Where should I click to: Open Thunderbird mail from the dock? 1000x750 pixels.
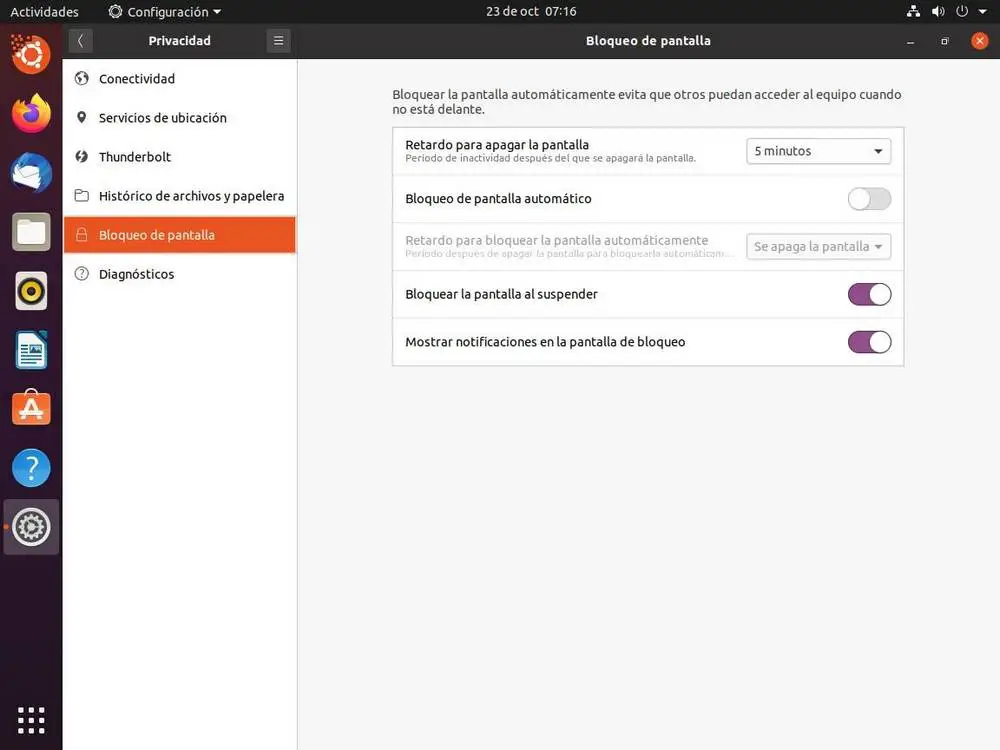pos(31,172)
